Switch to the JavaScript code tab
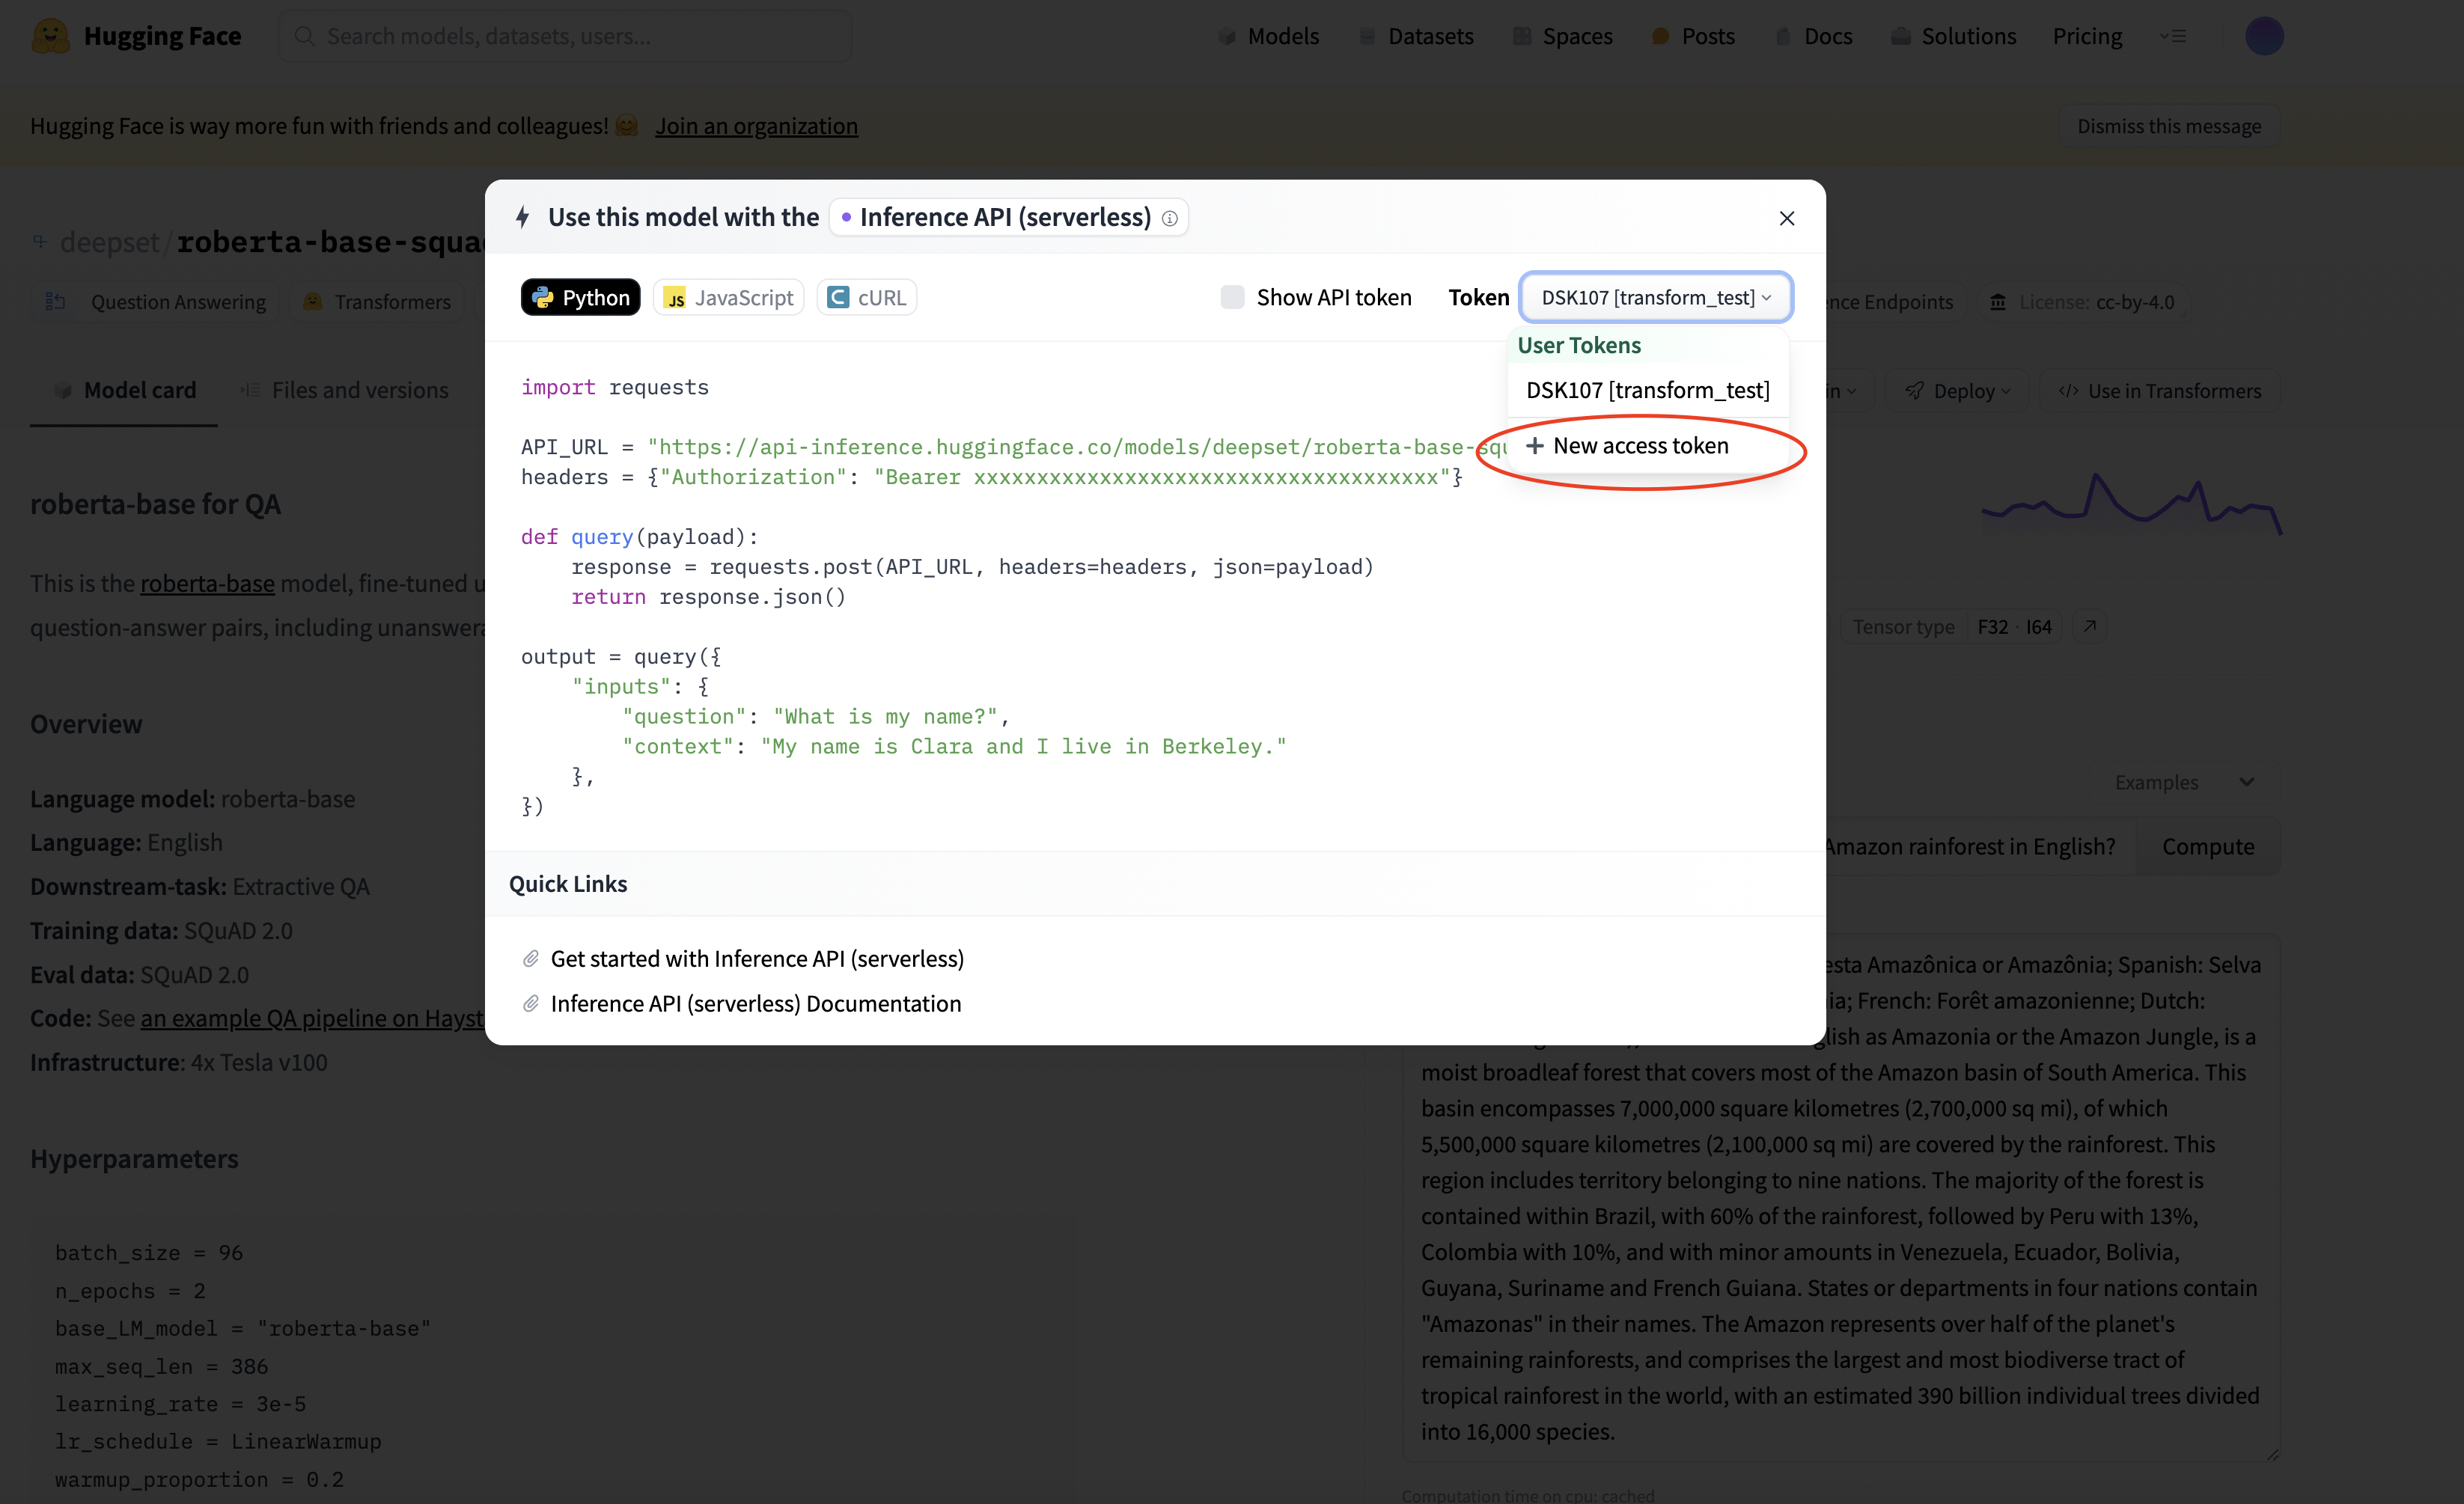The height and width of the screenshot is (1504, 2464). tap(728, 297)
